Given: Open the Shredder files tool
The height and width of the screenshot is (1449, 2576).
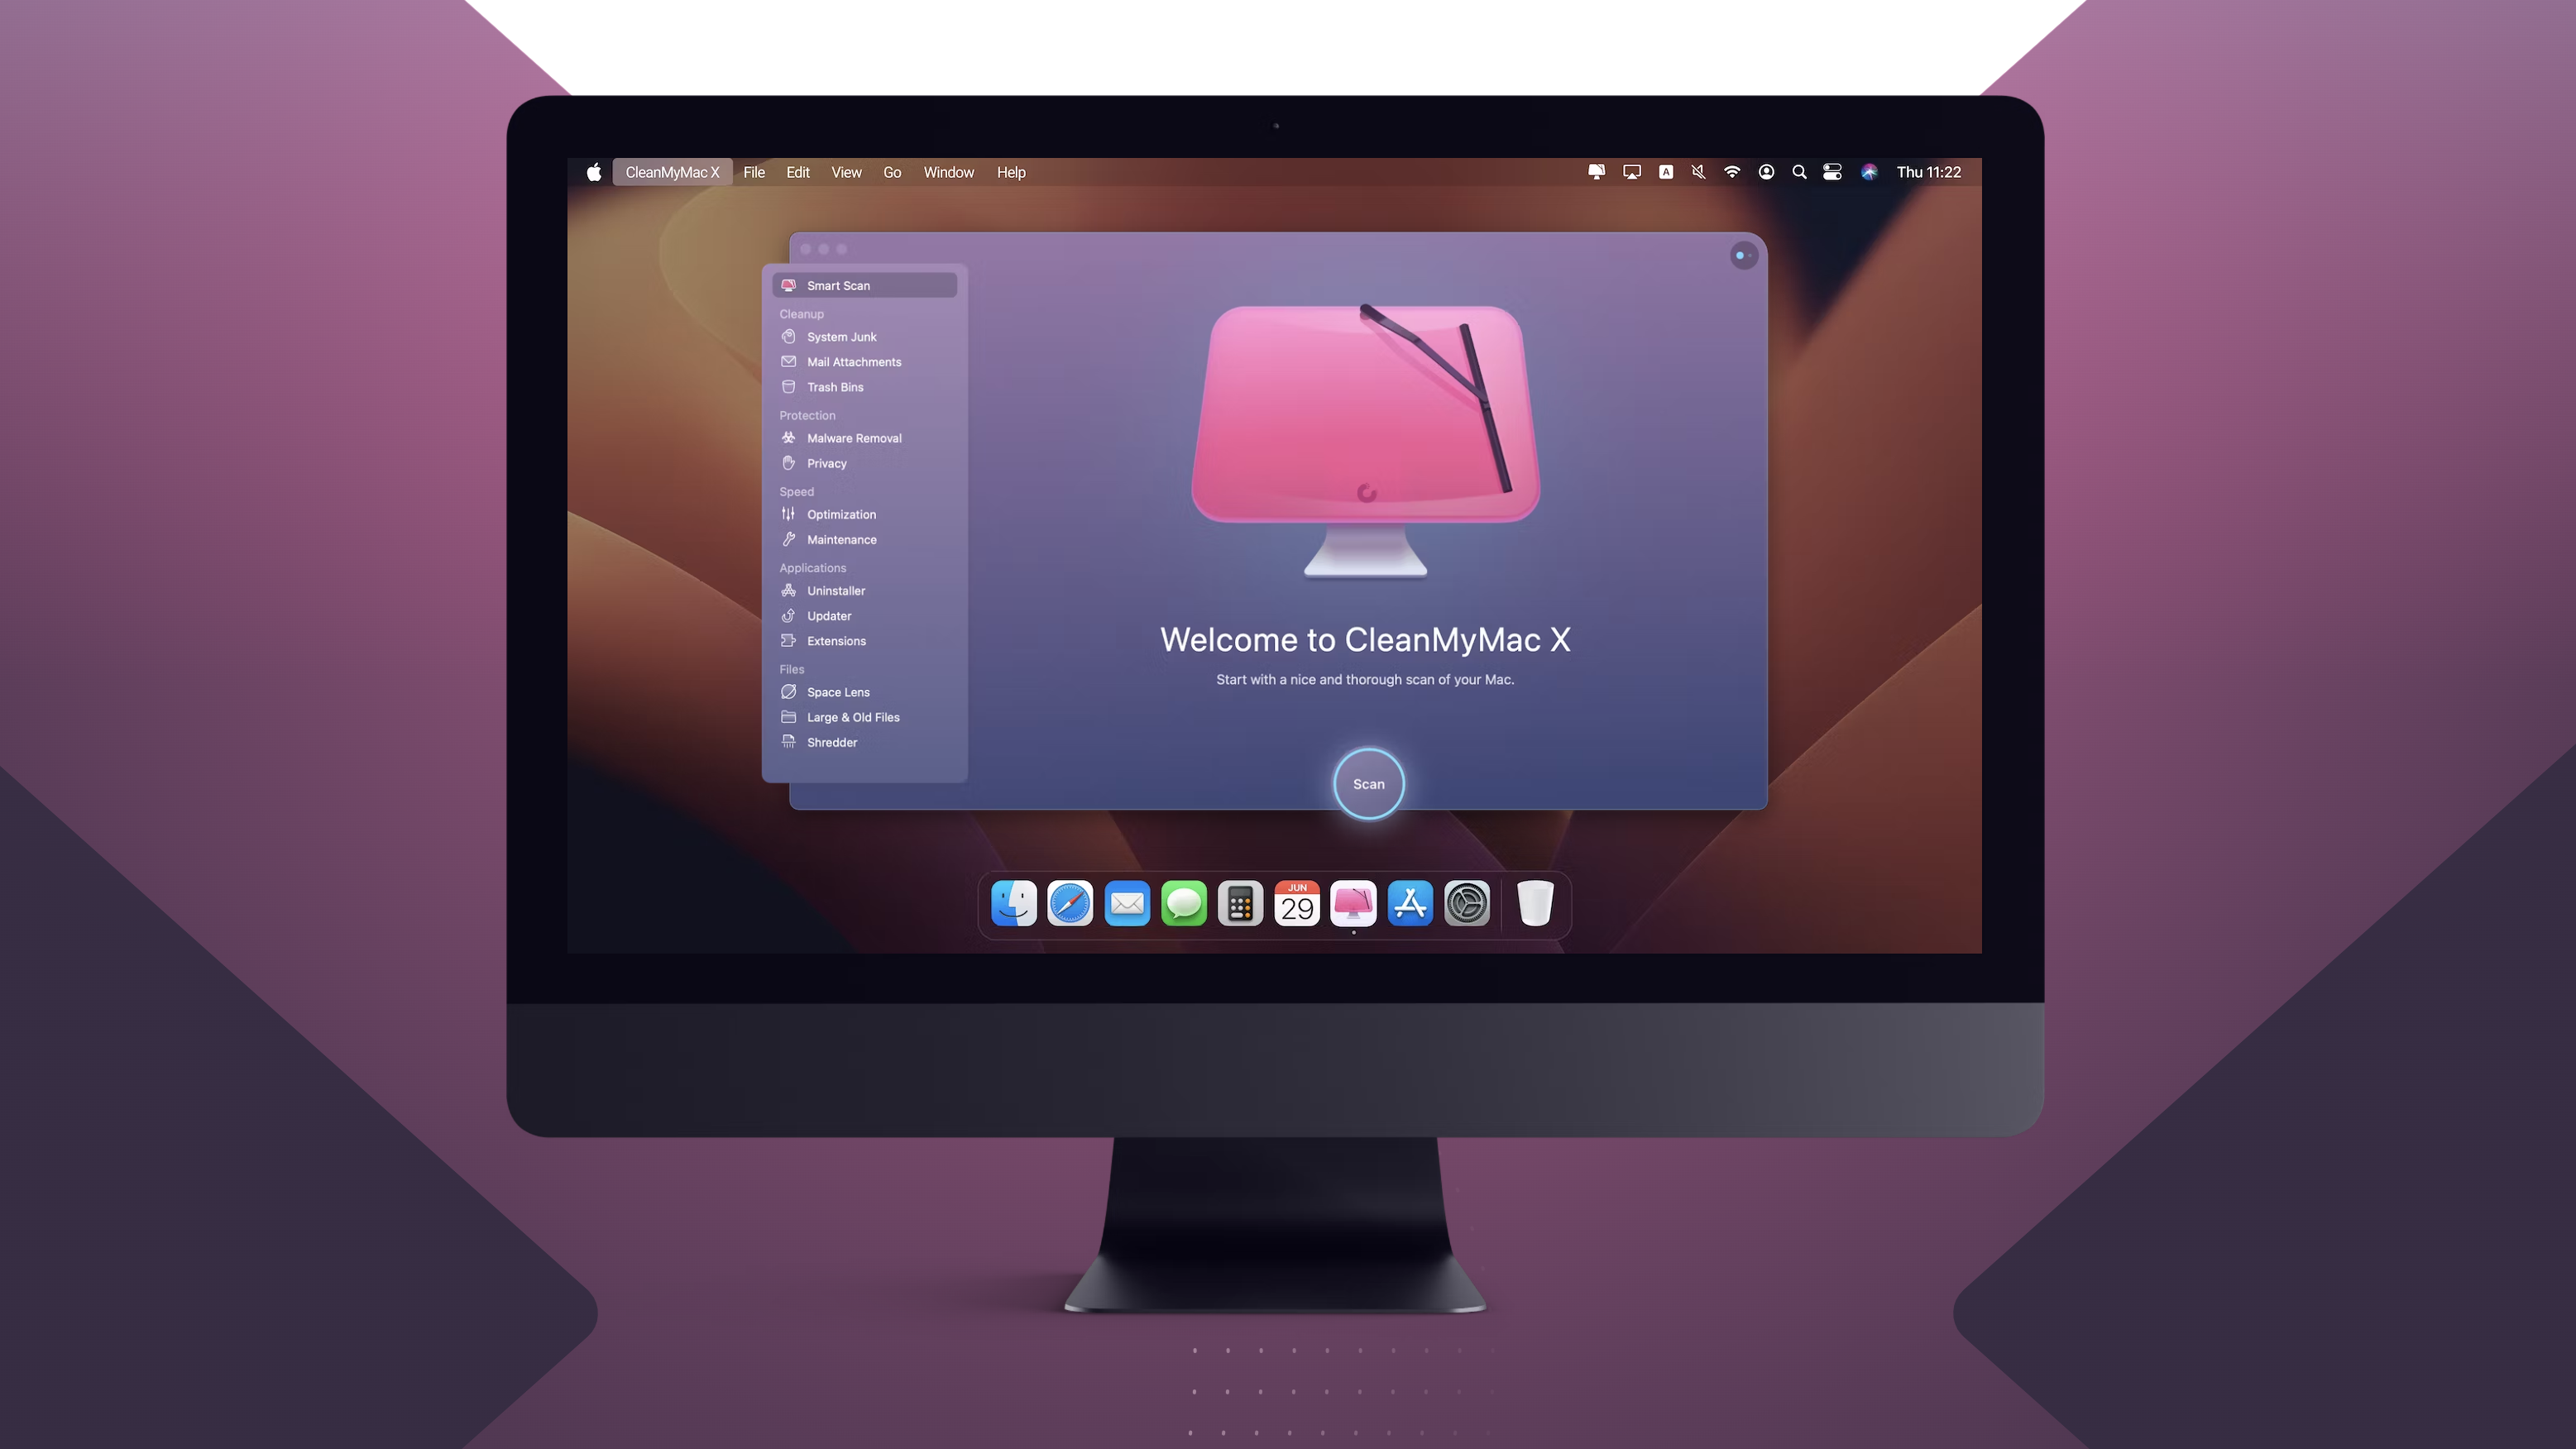Looking at the screenshot, I should (831, 739).
